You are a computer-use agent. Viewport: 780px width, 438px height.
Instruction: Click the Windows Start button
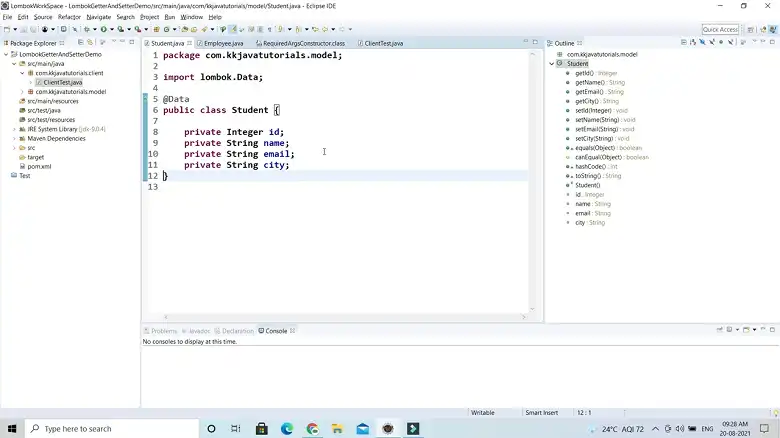click(12, 429)
